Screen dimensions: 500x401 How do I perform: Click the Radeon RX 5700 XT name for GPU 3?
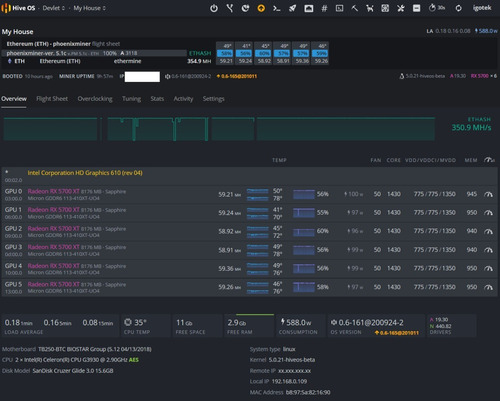click(x=54, y=247)
